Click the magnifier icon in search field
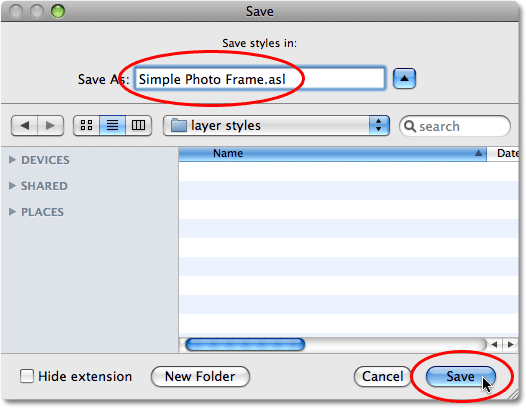Image resolution: width=526 pixels, height=408 pixels. point(410,126)
